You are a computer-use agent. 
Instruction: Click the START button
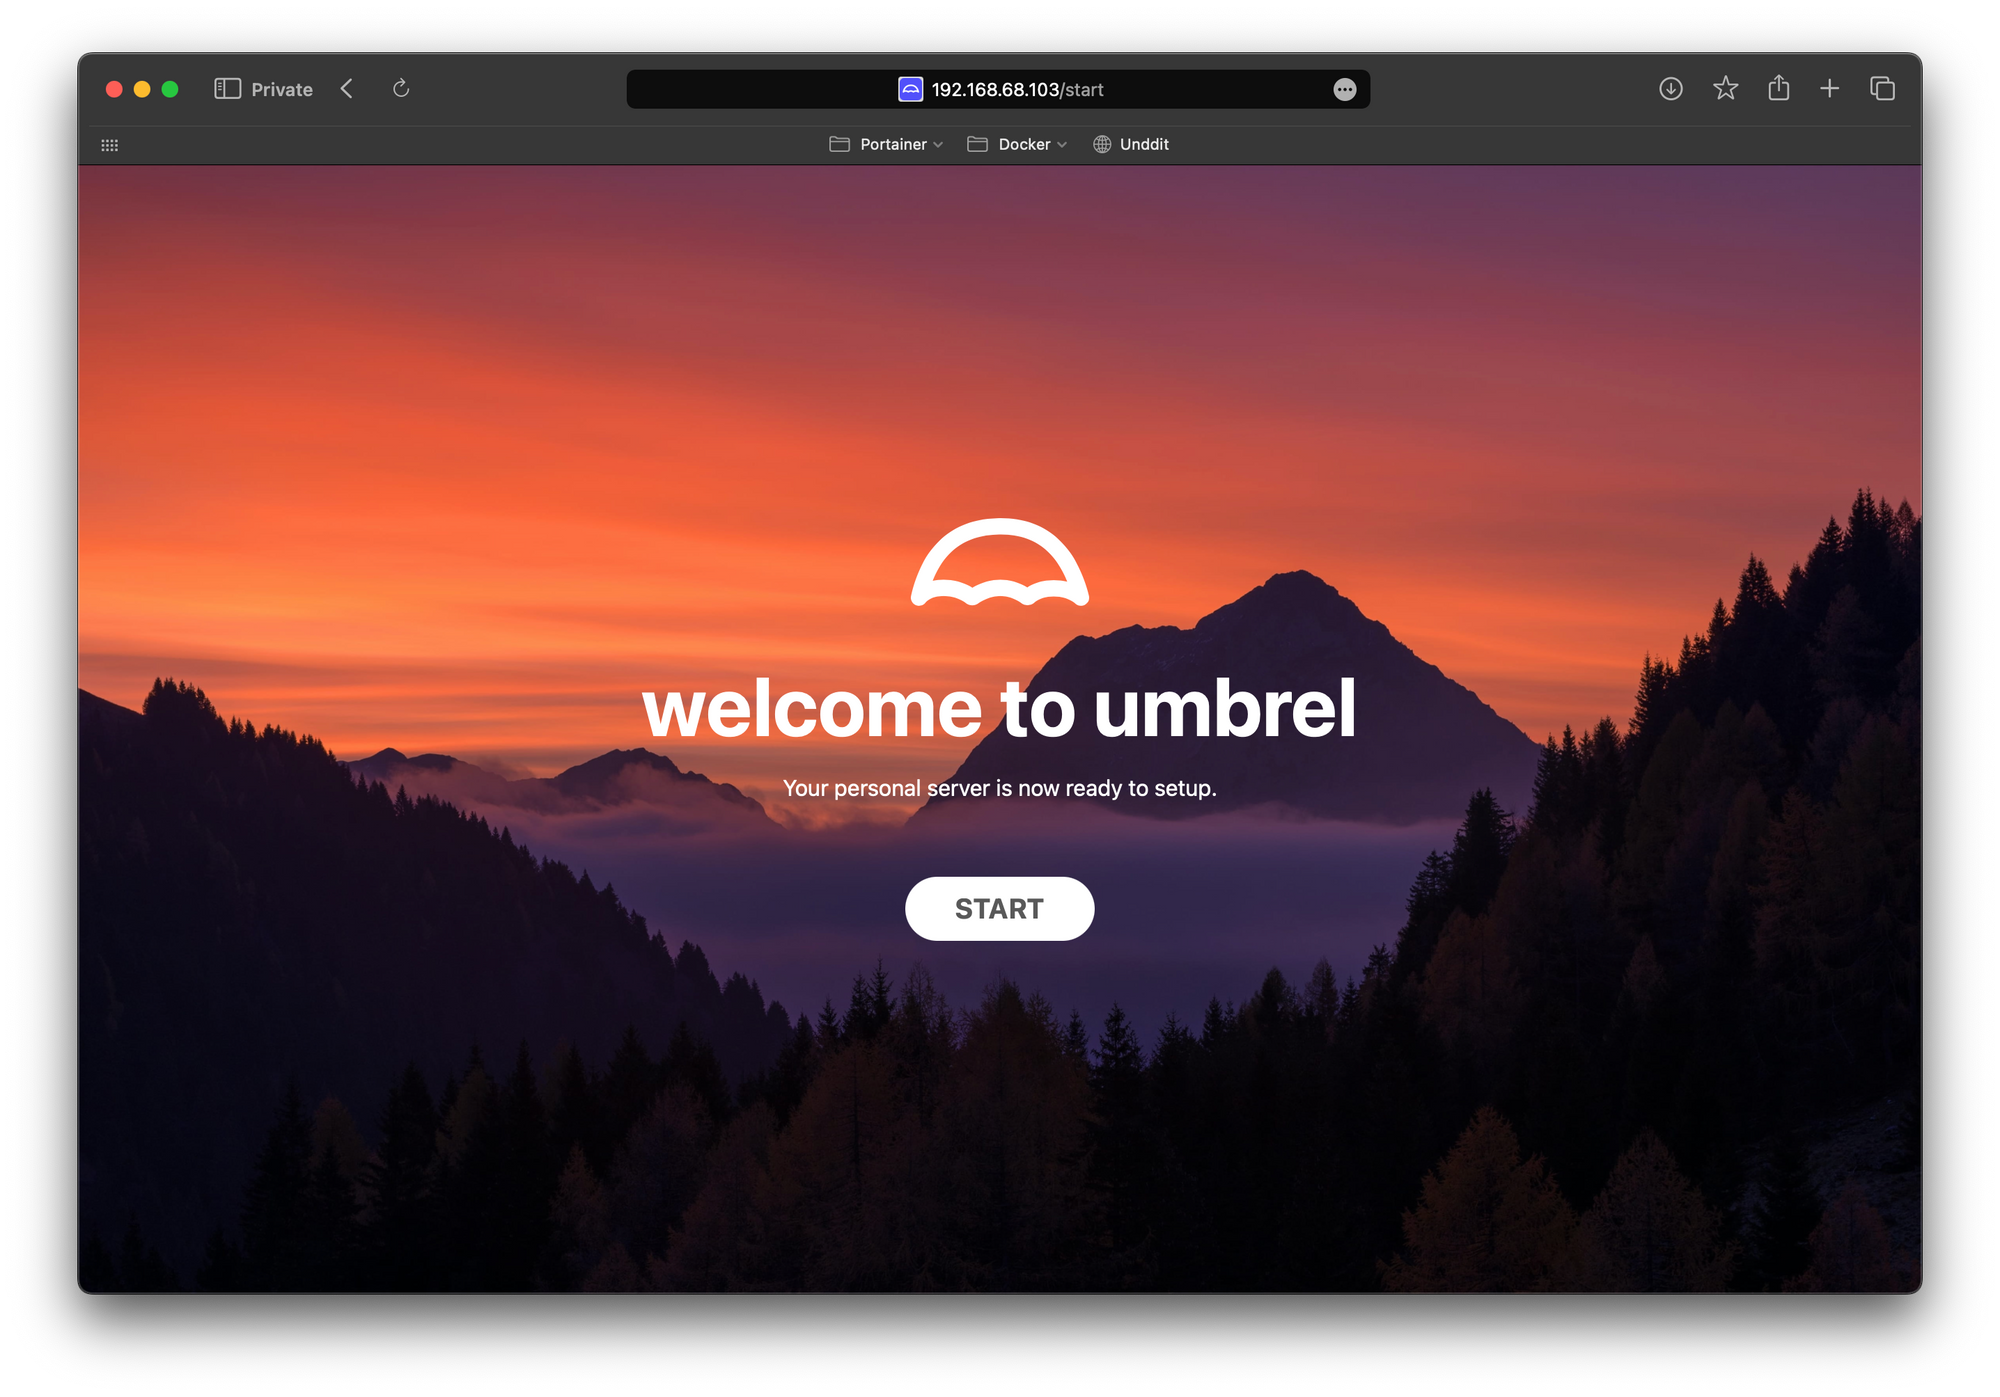tap(999, 908)
